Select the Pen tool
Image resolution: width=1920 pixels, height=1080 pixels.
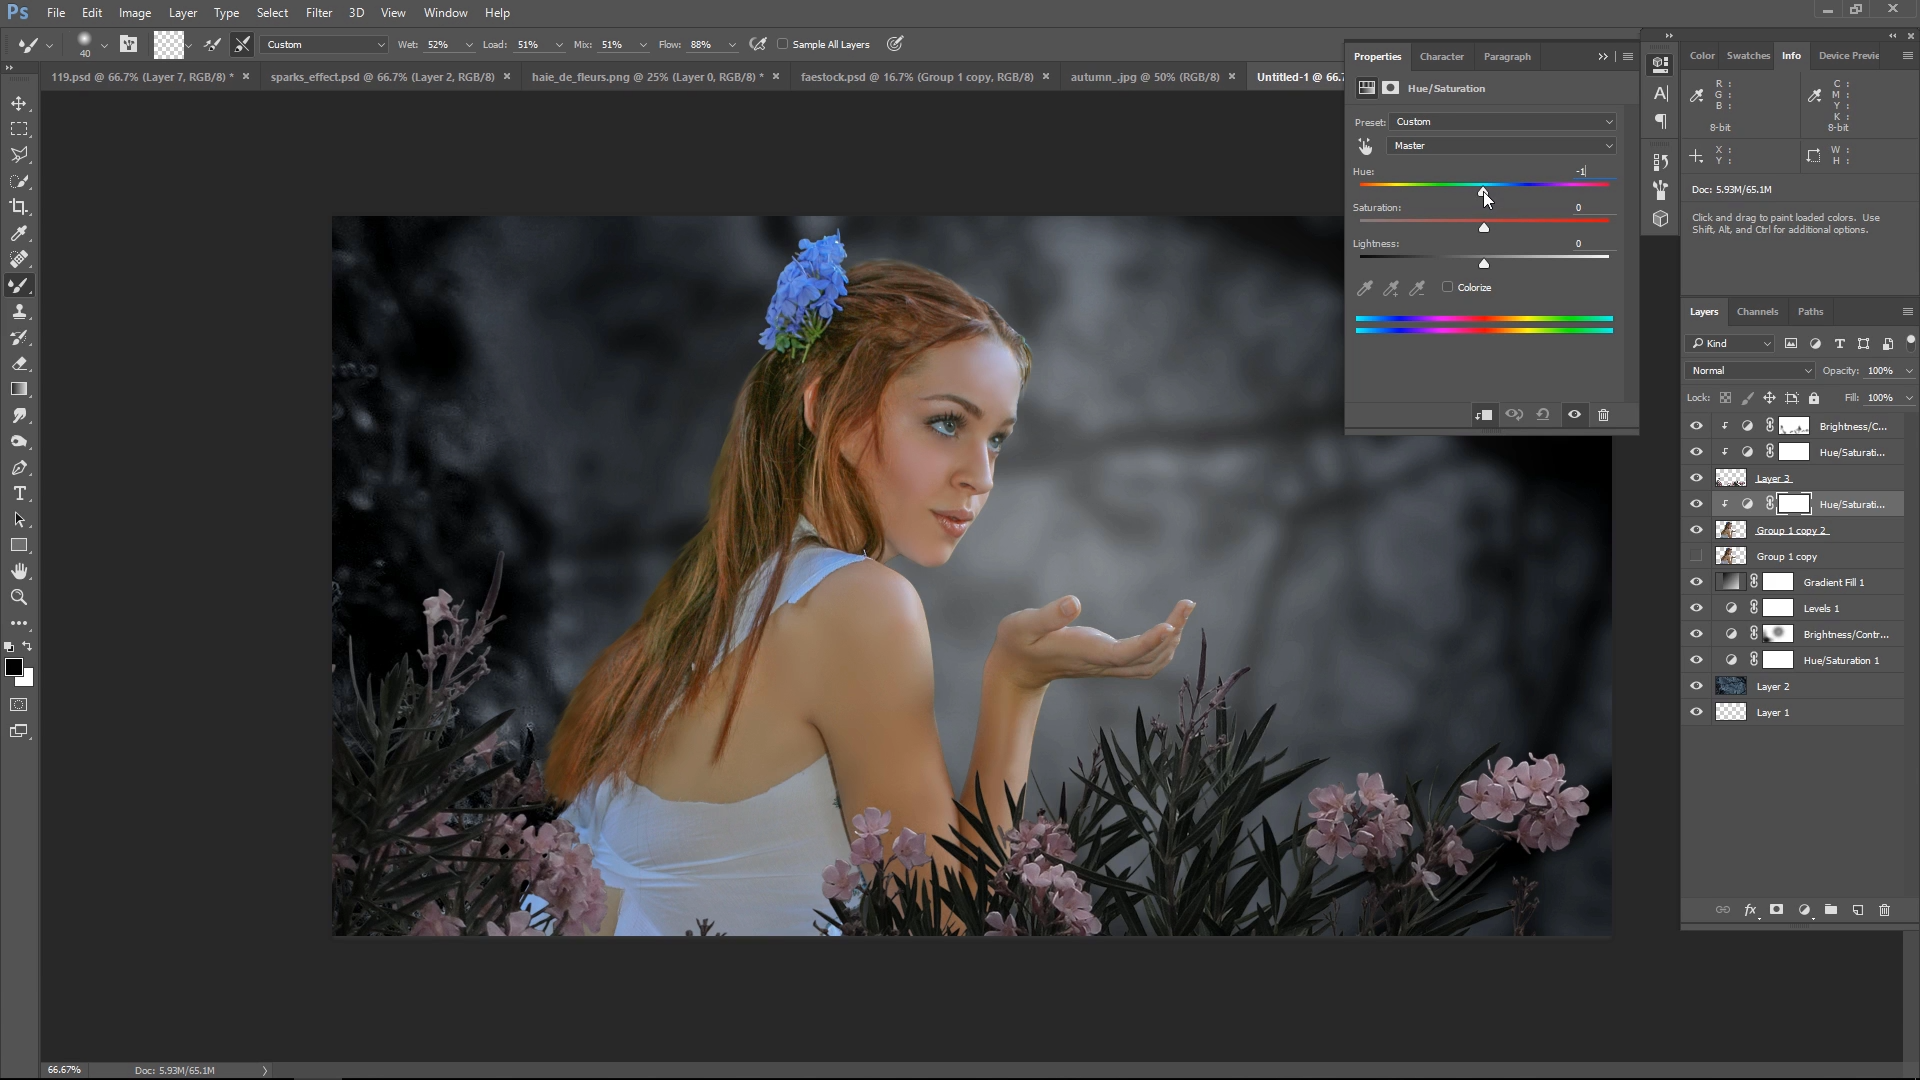pos(19,467)
